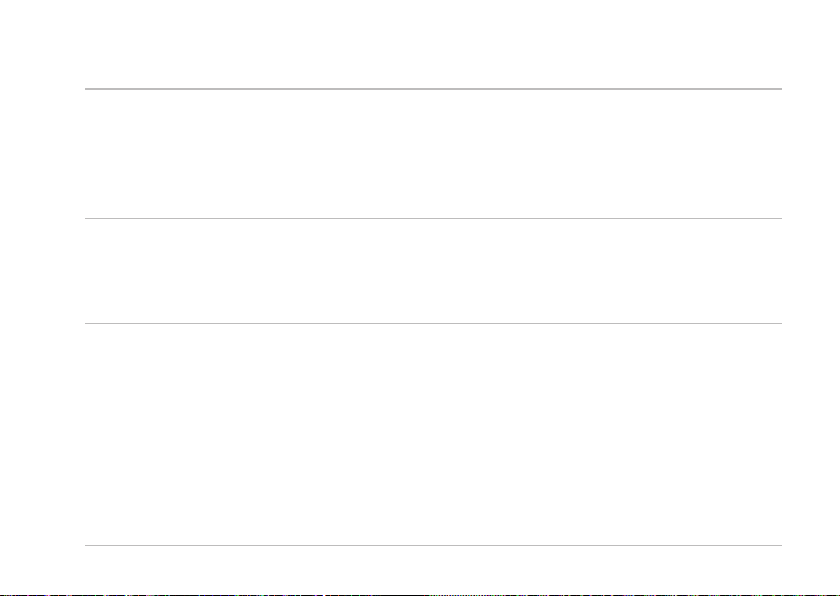Screen dimensions: 840x596
Task: Click the thick top horizontal divider line
Action: [433, 89]
